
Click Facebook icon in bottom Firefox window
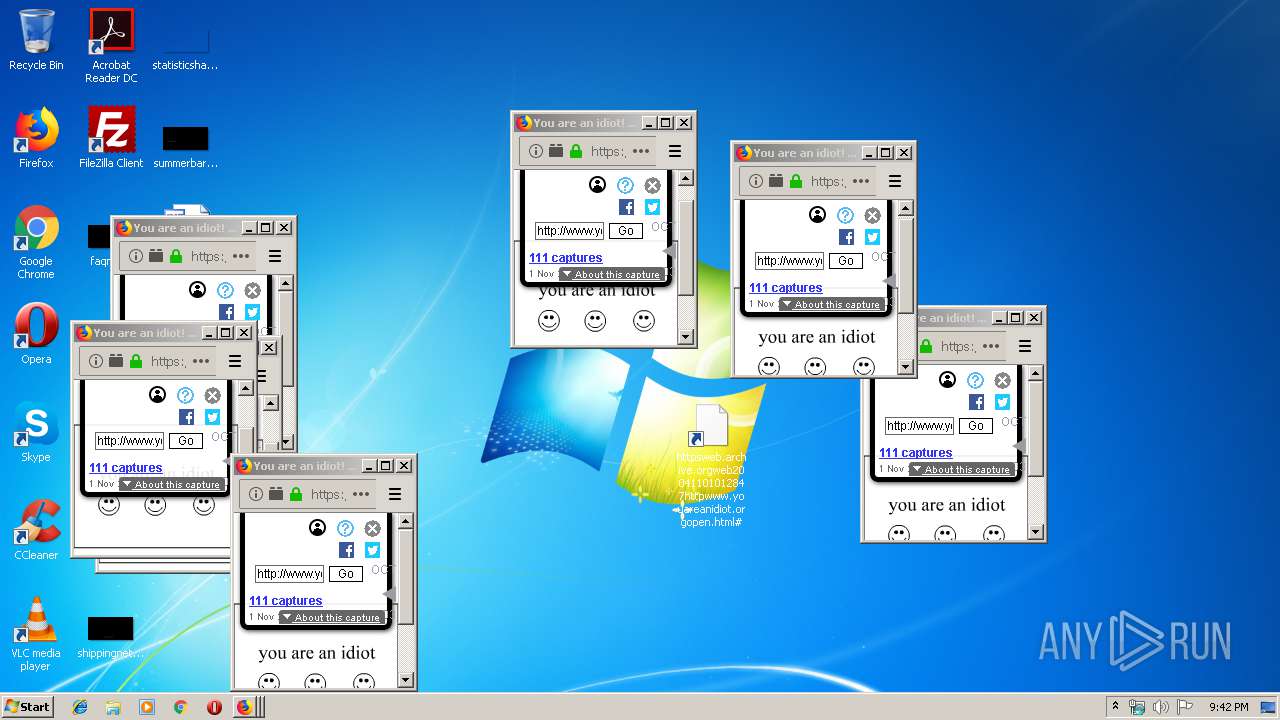pos(346,550)
